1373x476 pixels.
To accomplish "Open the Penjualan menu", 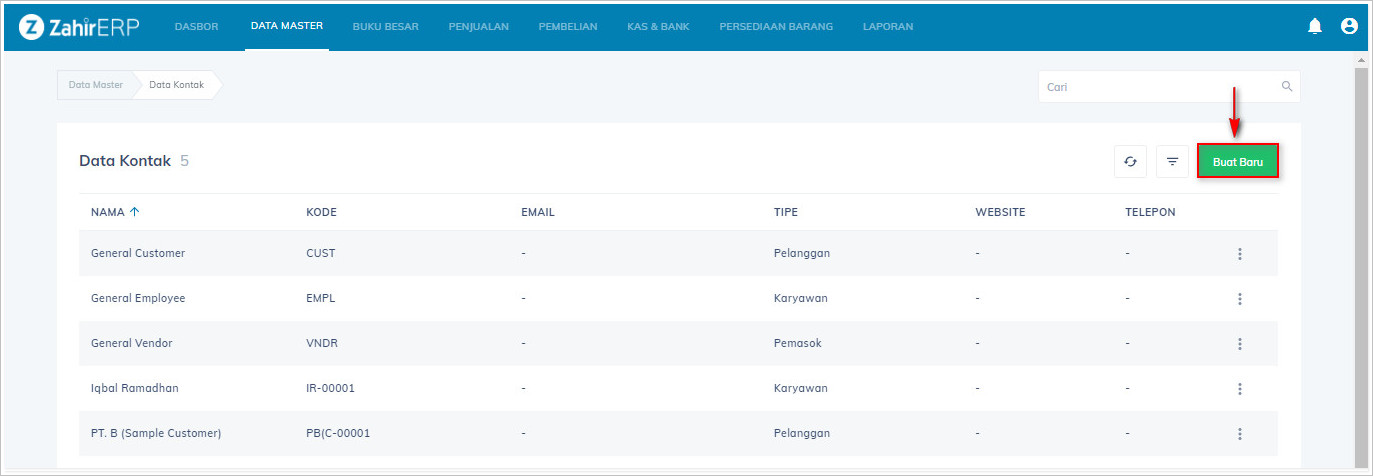I will tap(478, 27).
